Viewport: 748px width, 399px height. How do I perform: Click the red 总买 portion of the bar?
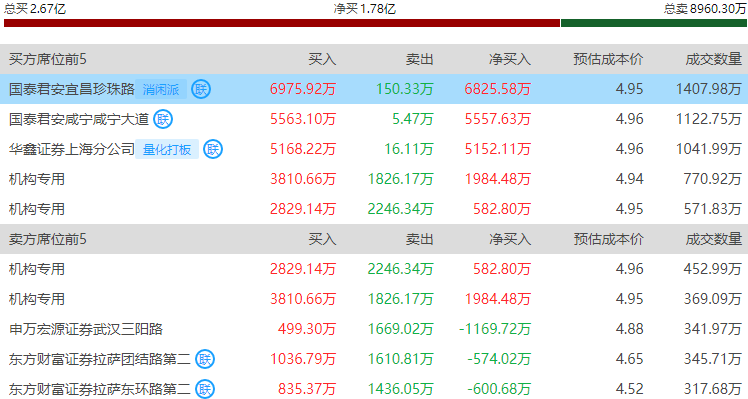tap(281, 23)
